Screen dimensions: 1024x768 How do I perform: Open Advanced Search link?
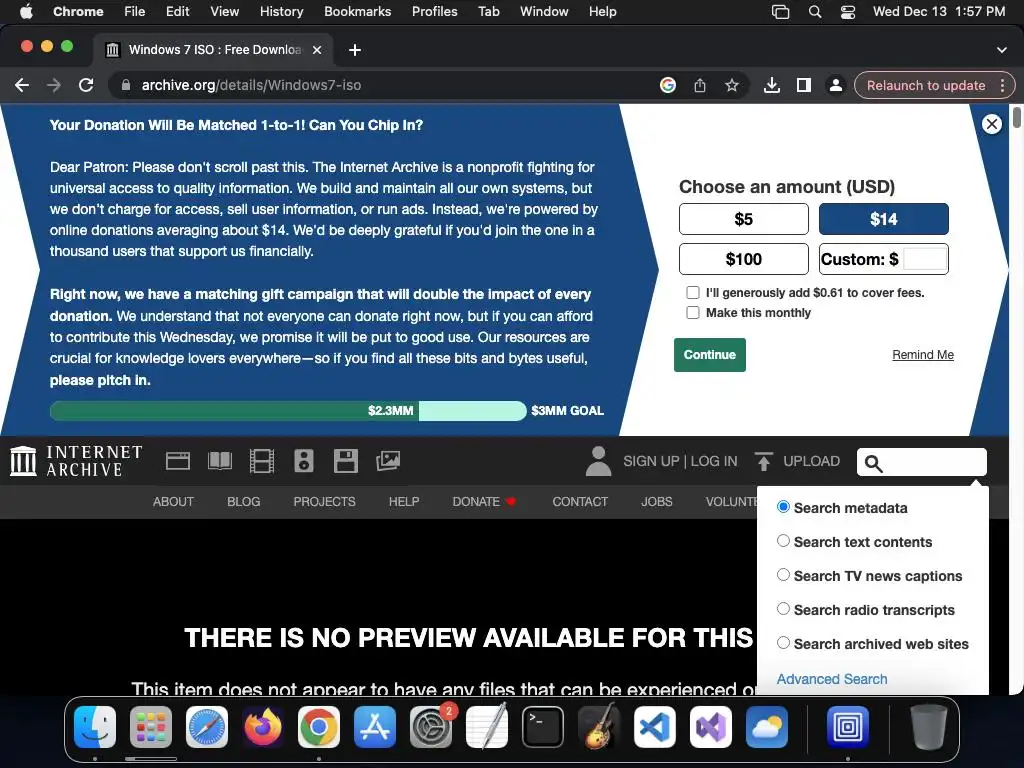(x=831, y=679)
